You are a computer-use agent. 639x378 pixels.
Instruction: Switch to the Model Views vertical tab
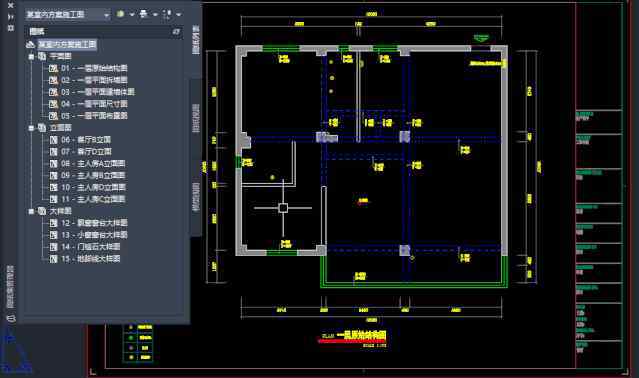click(196, 197)
